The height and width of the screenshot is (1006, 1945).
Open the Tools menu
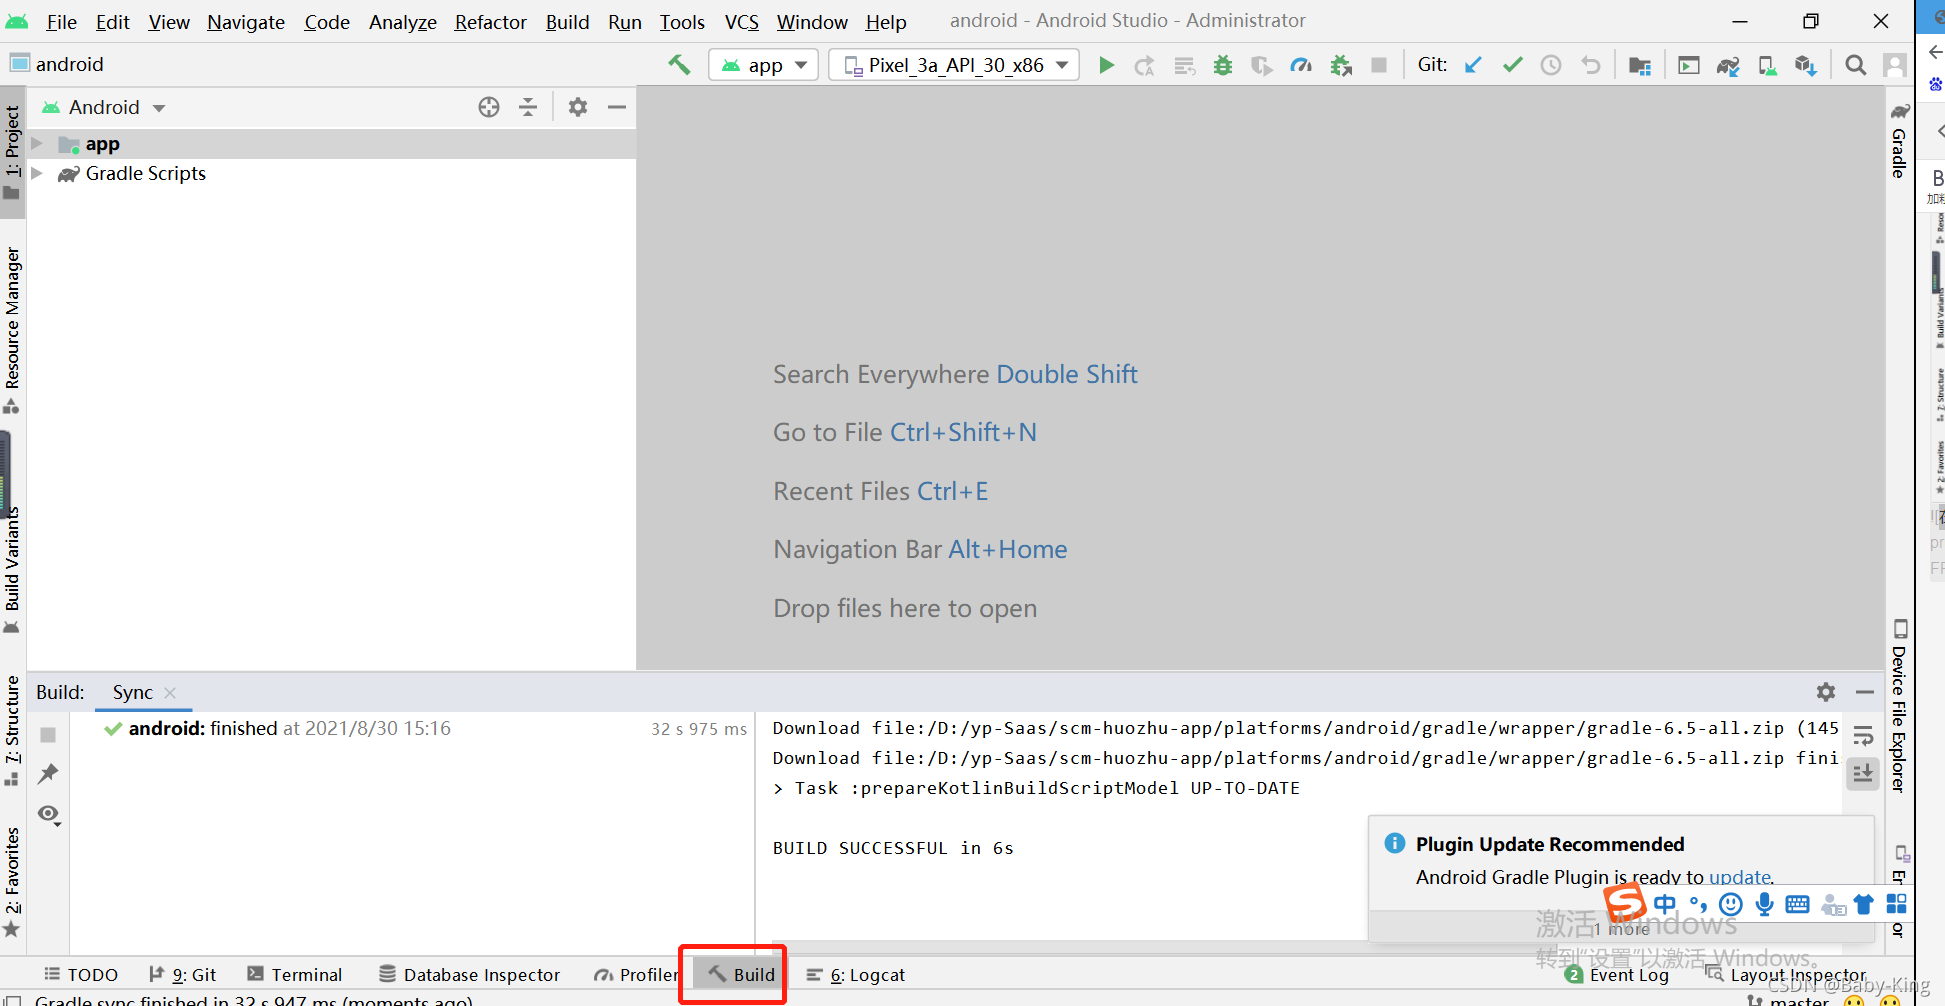(x=682, y=22)
